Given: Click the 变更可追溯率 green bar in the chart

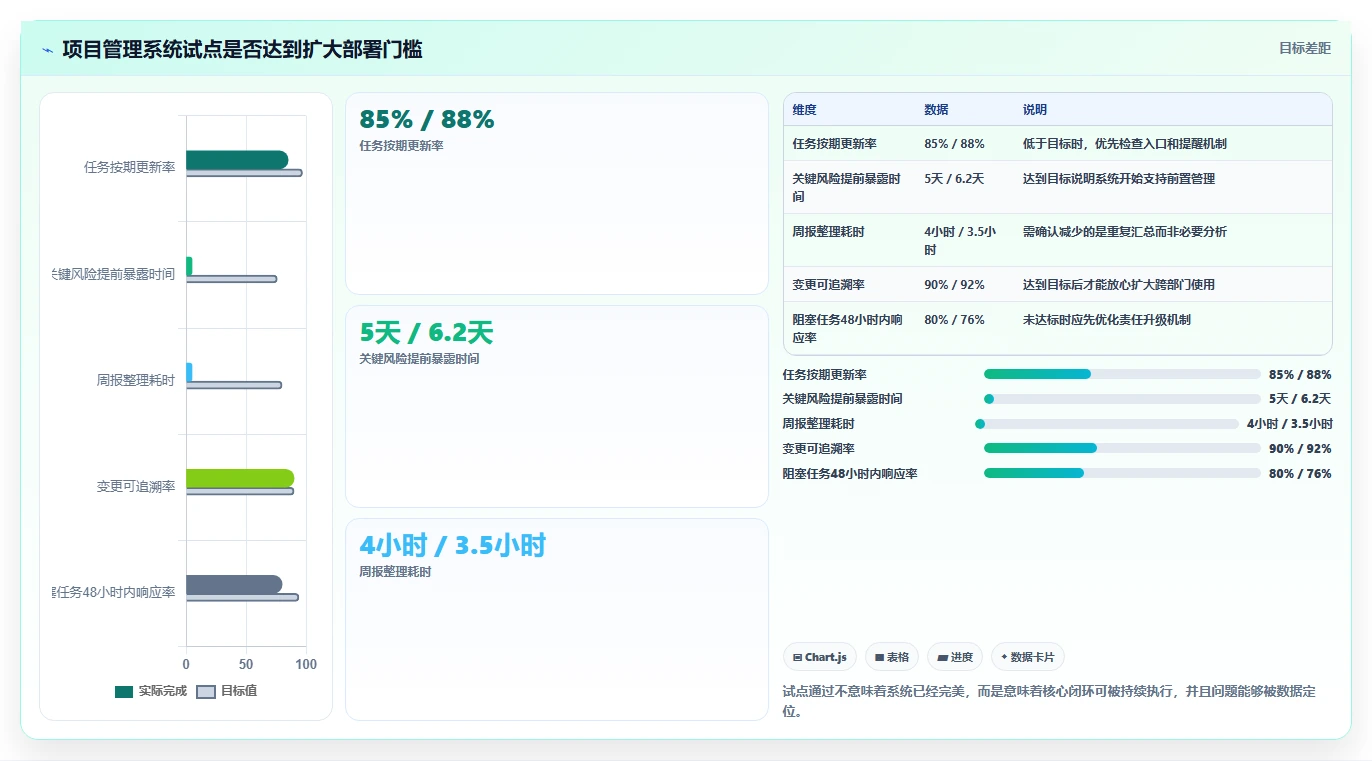Looking at the screenshot, I should pos(240,478).
